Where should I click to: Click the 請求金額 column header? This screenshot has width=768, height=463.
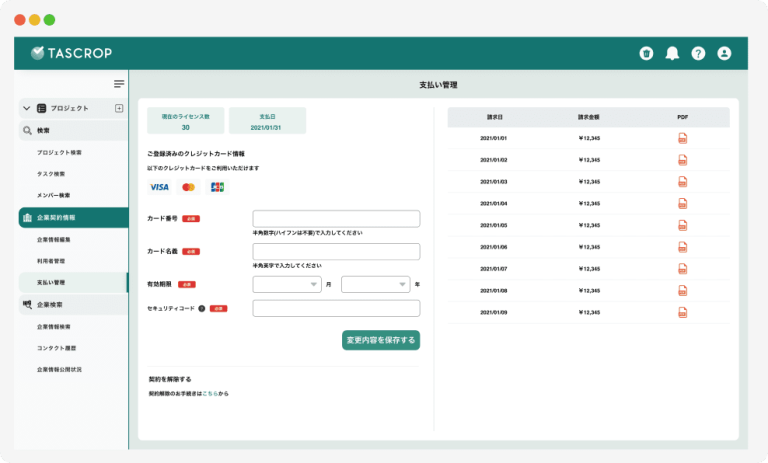point(588,117)
